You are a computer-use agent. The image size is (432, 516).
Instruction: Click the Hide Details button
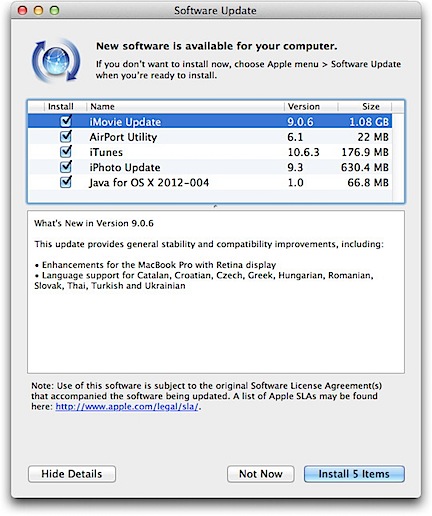72,474
